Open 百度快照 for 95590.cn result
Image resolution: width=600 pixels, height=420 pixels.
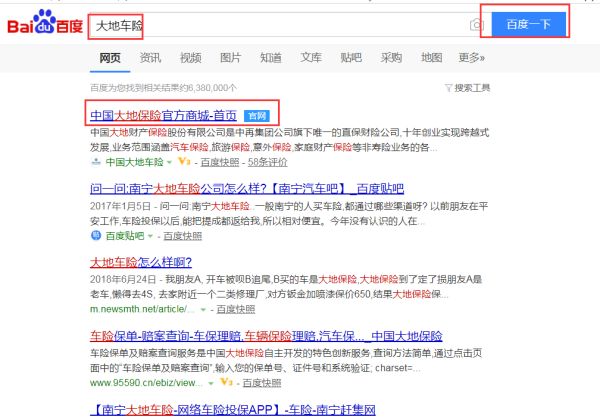(262, 383)
